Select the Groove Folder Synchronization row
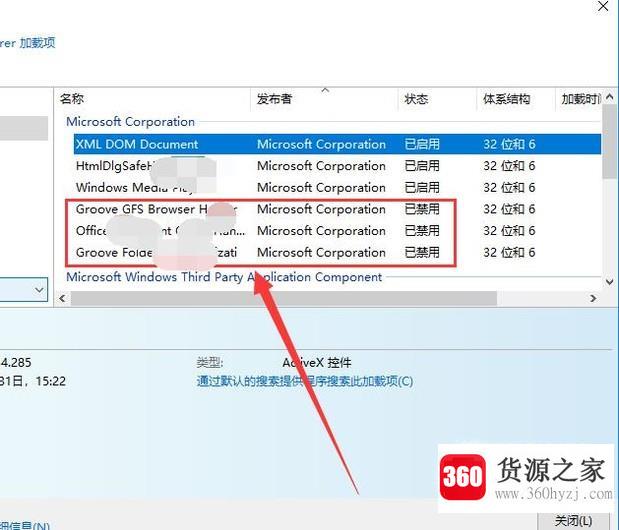This screenshot has width=619, height=530. click(338, 253)
